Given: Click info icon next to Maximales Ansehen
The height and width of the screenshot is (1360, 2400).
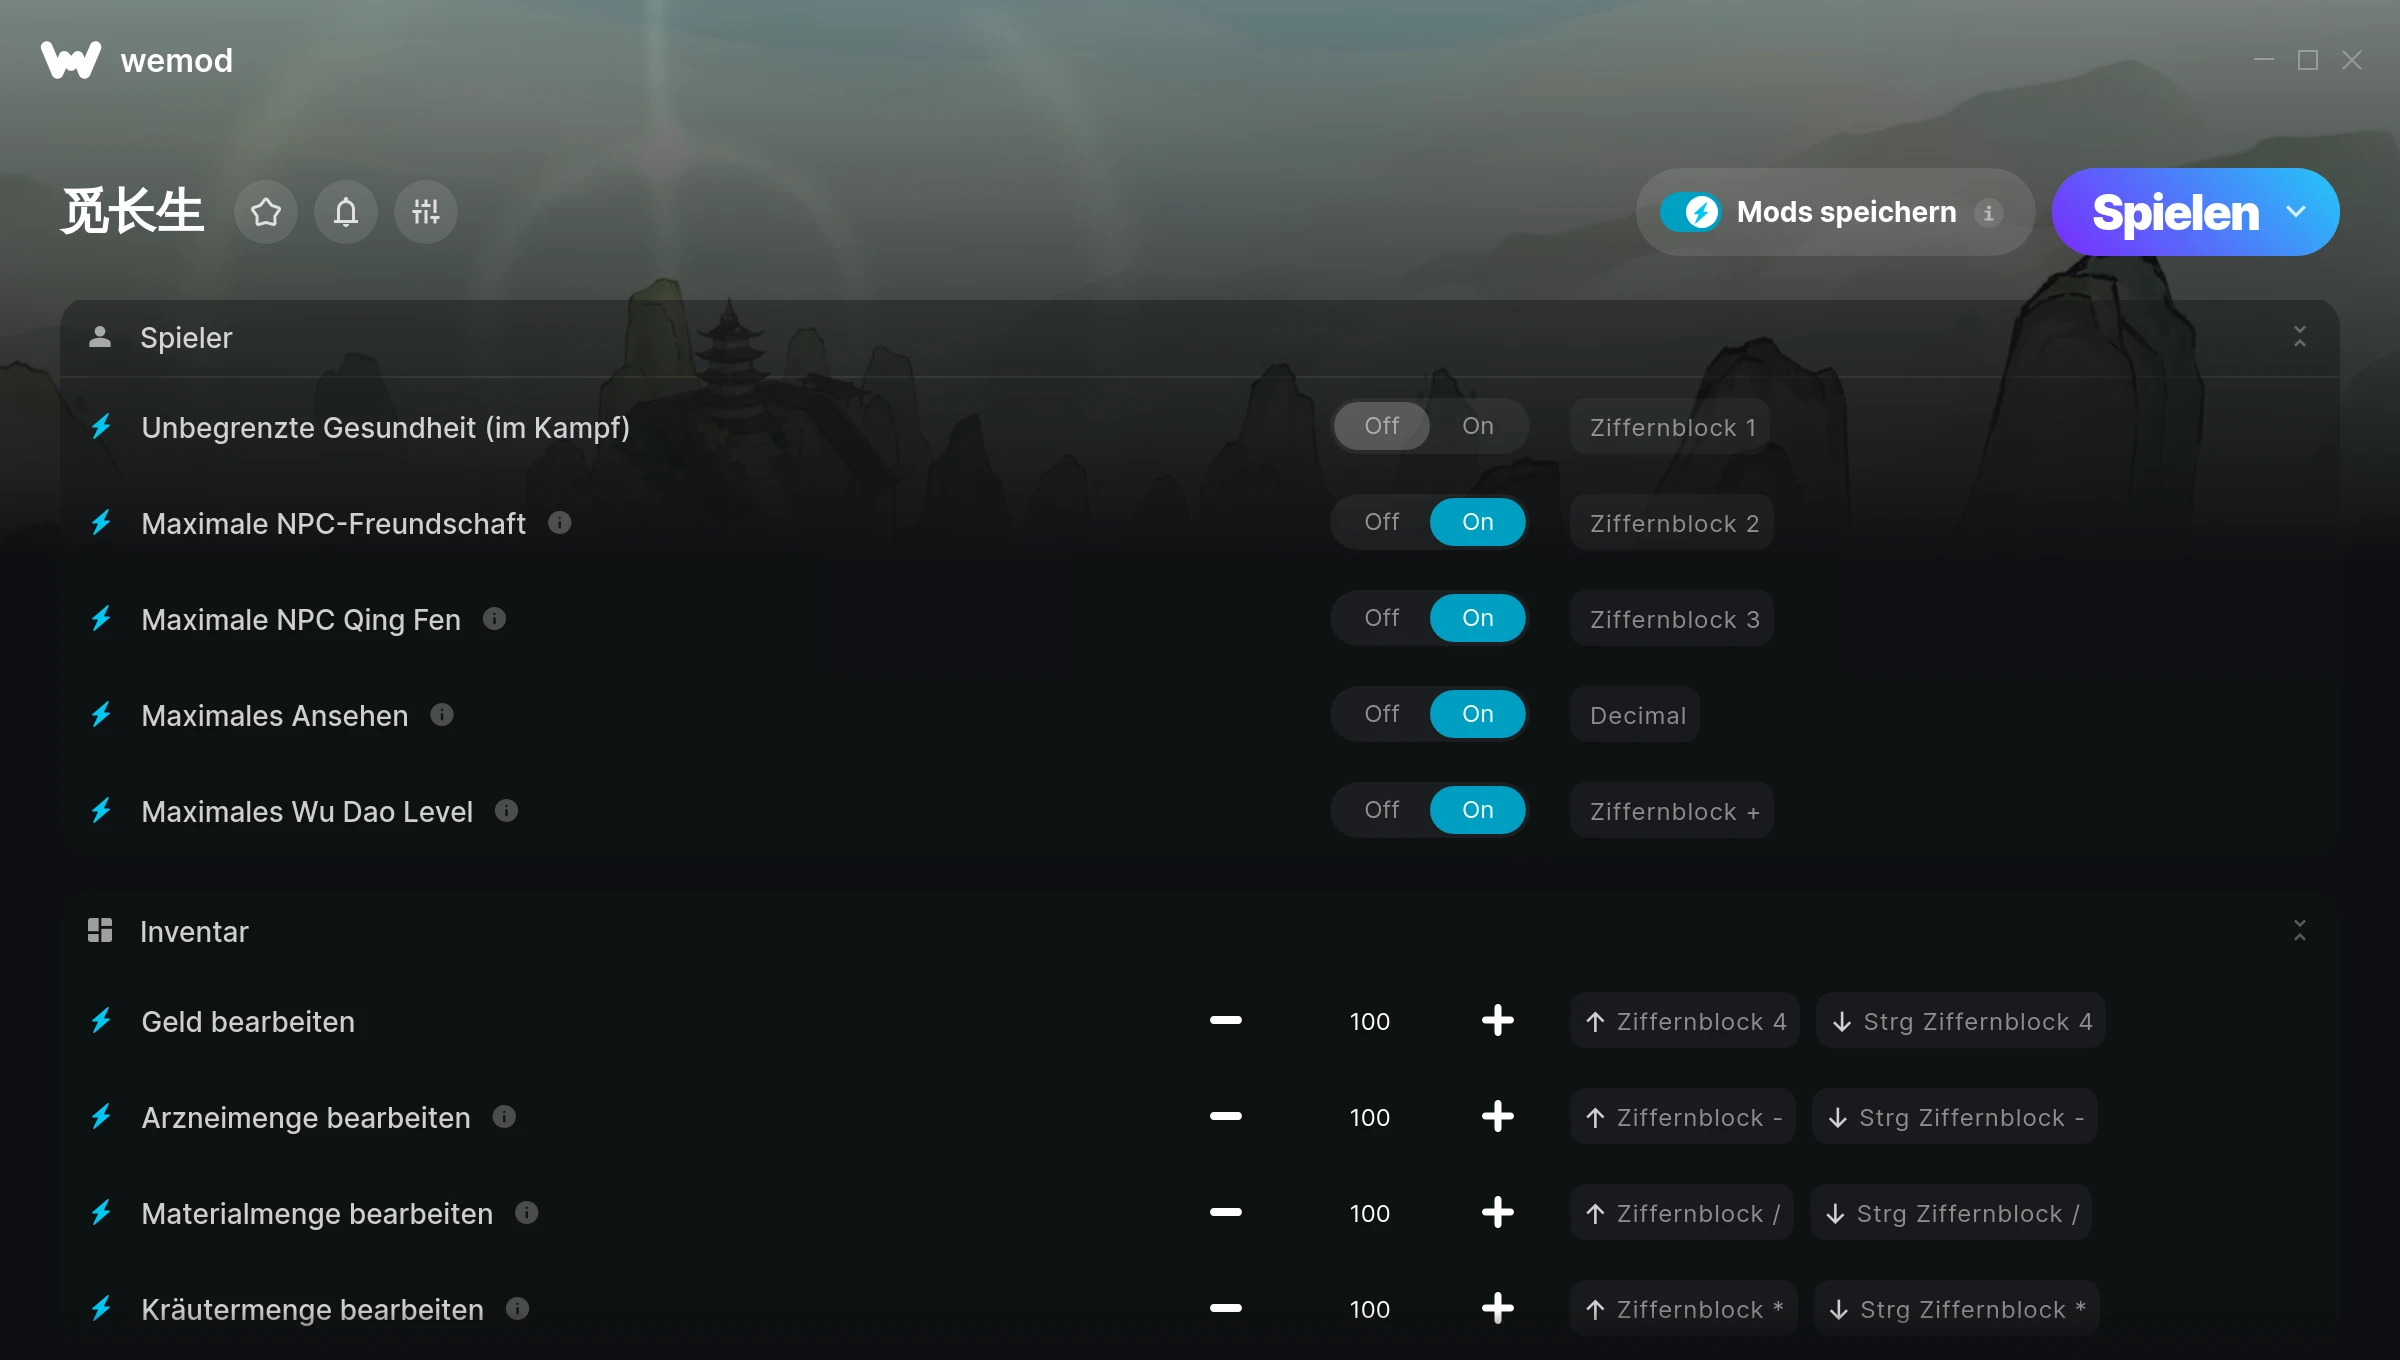Looking at the screenshot, I should (442, 715).
